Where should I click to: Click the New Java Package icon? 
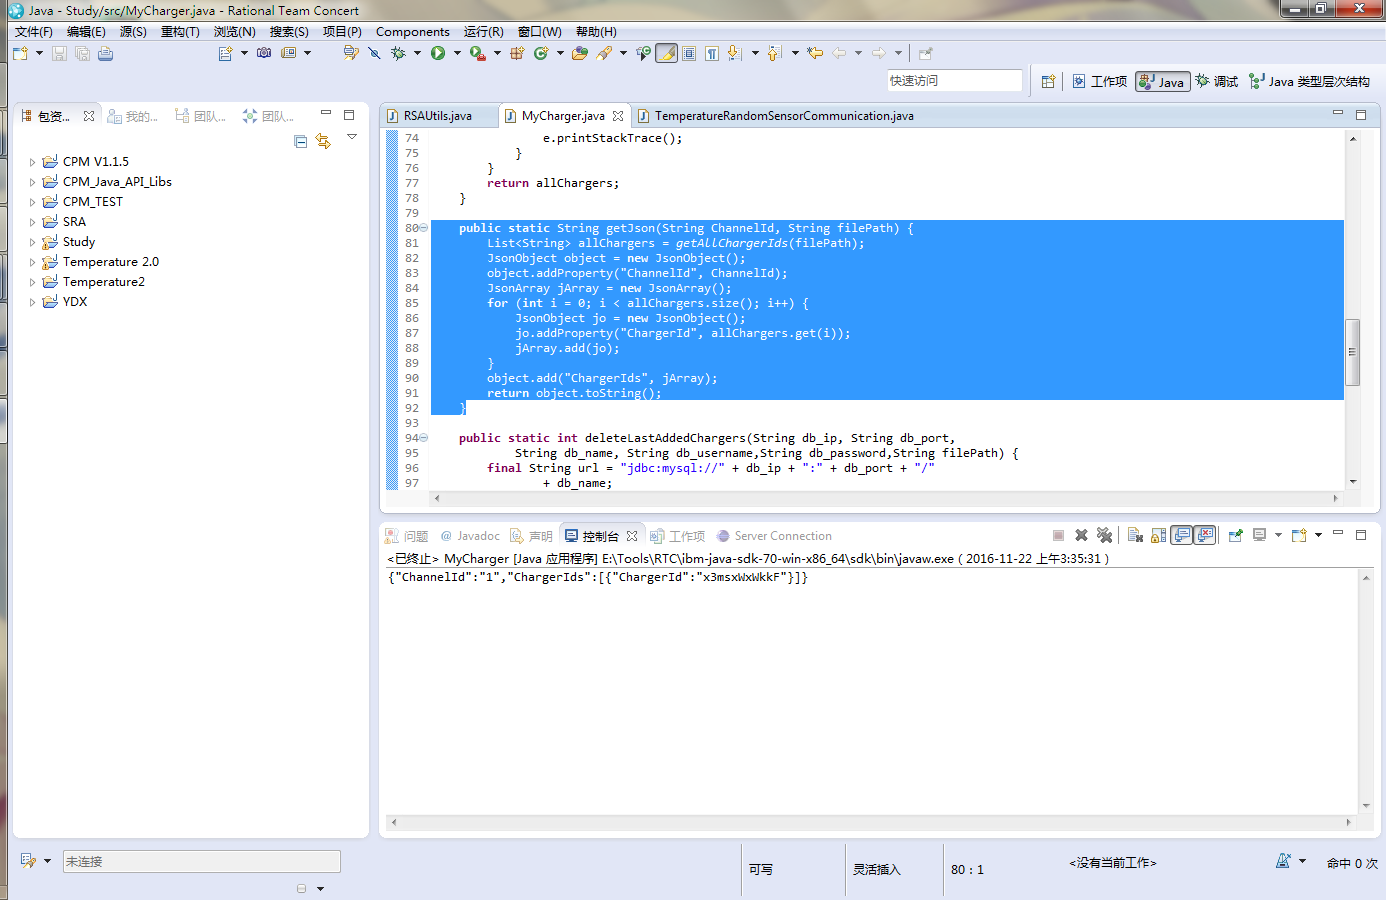tap(517, 53)
